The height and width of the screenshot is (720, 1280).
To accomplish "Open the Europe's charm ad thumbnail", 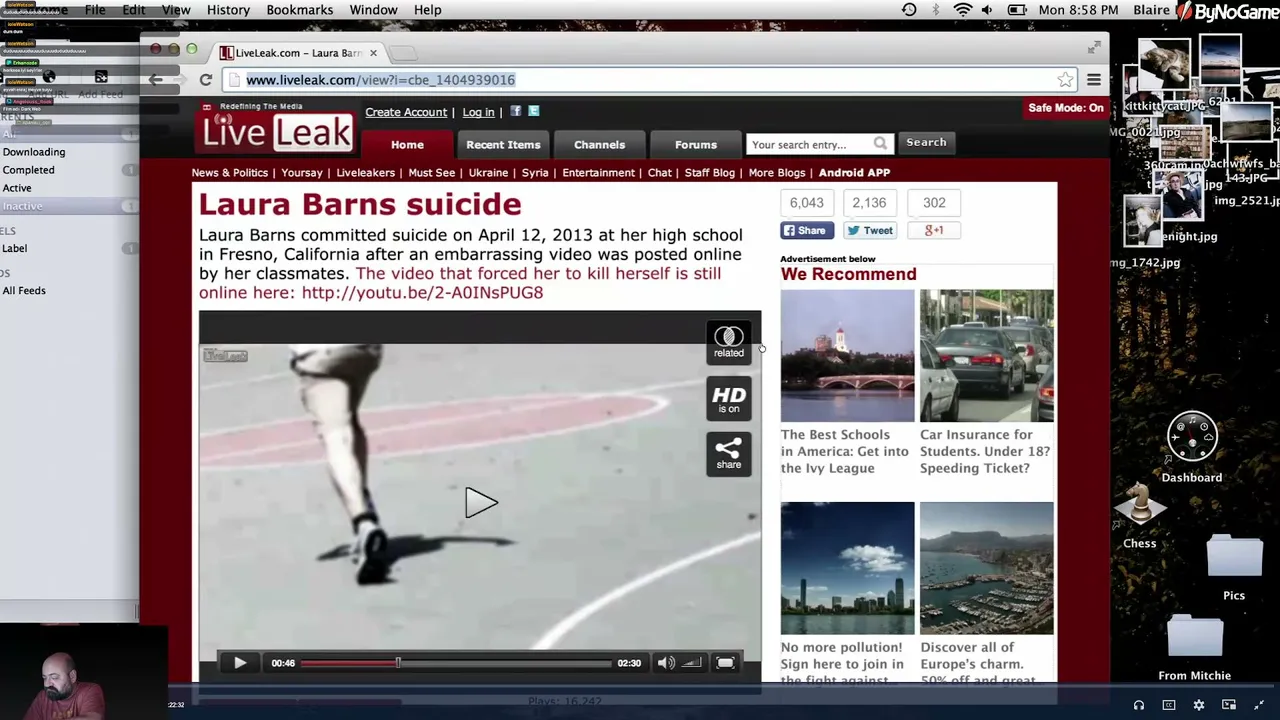I will (986, 568).
